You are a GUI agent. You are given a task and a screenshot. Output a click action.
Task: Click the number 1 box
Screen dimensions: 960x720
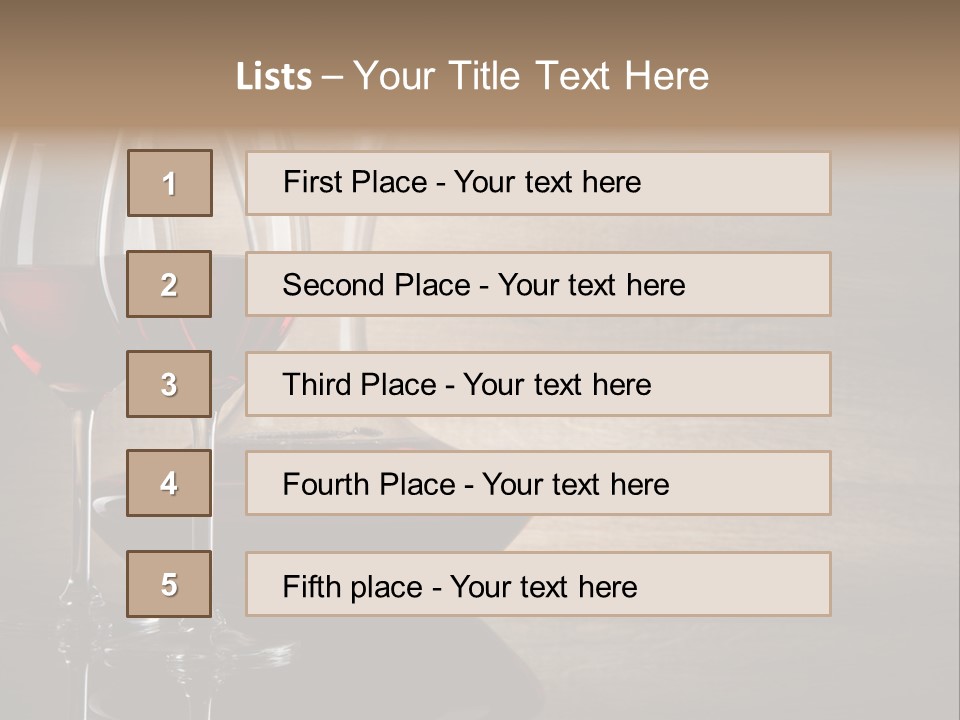pos(170,183)
